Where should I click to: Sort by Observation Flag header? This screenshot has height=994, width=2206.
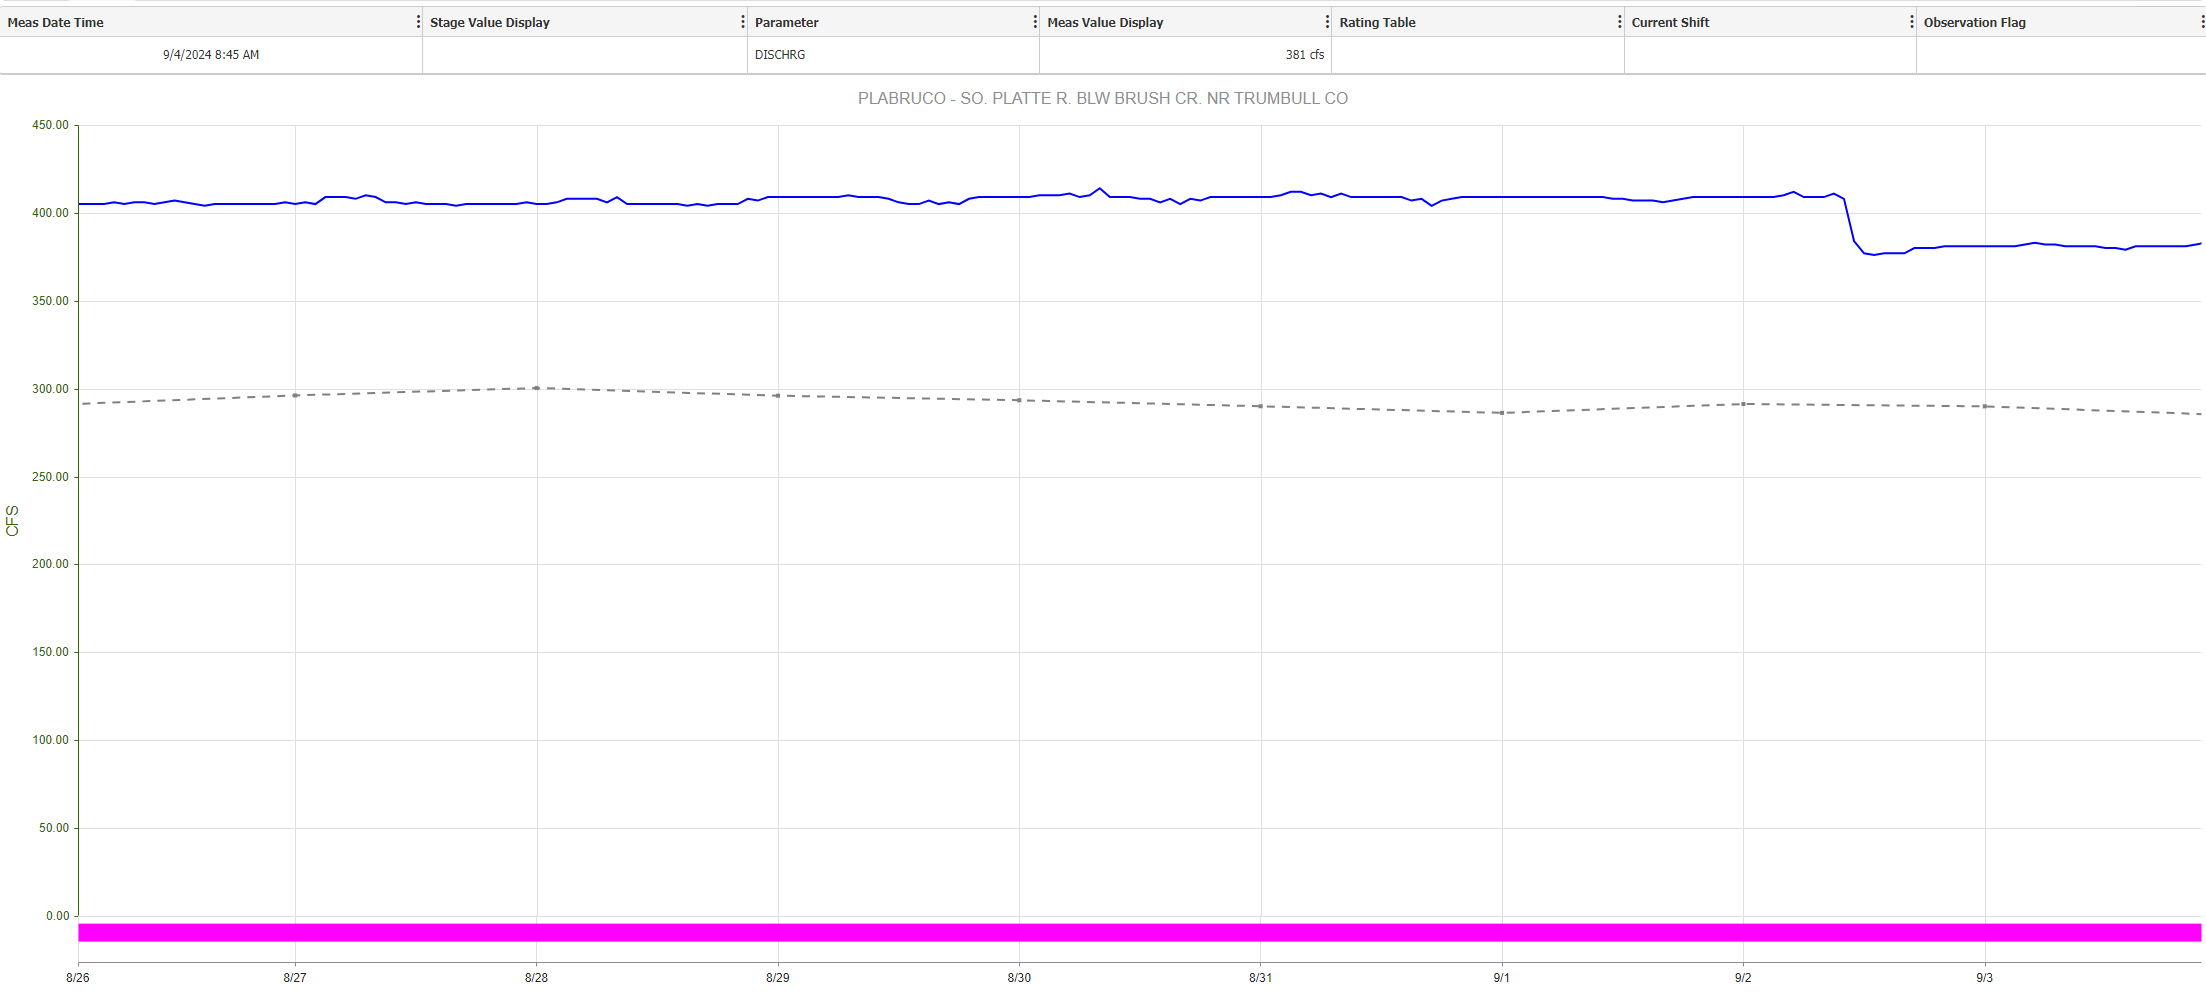tap(1974, 22)
